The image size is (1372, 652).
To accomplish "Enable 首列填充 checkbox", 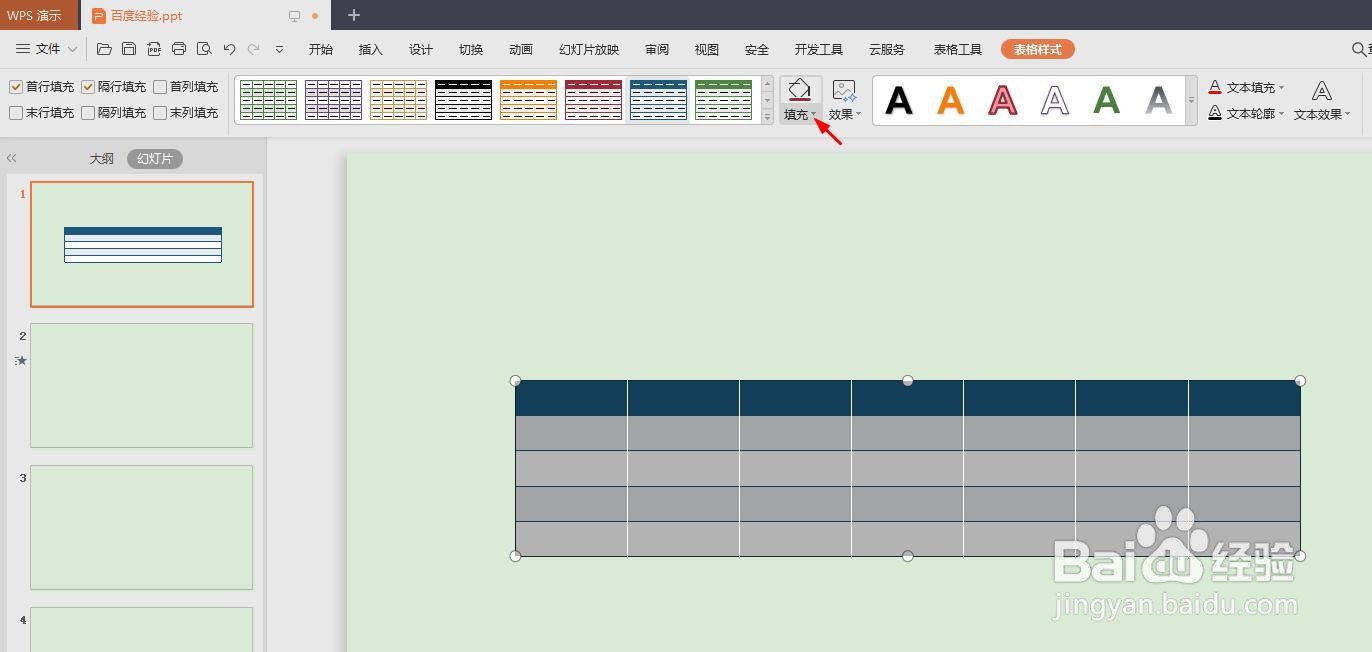I will pyautogui.click(x=160, y=87).
